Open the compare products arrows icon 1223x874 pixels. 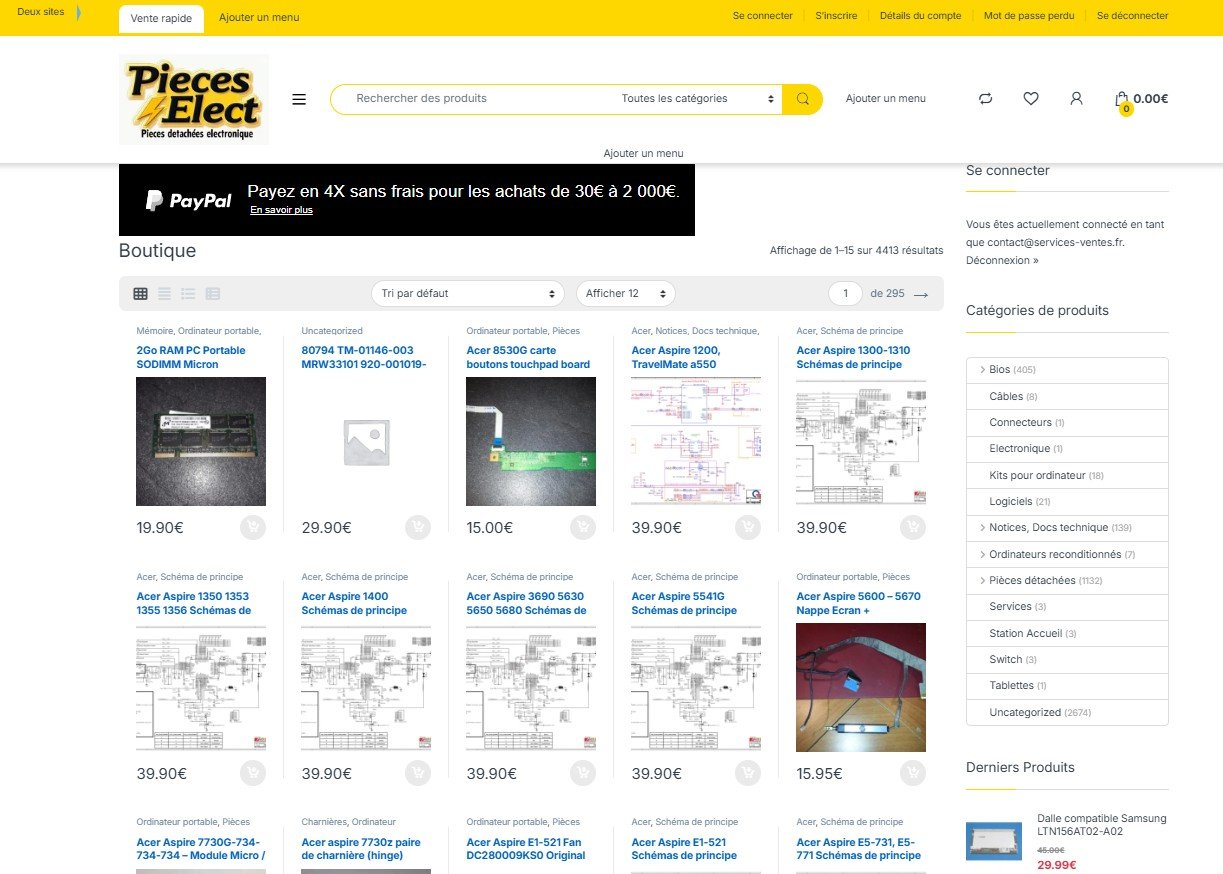[x=985, y=98]
